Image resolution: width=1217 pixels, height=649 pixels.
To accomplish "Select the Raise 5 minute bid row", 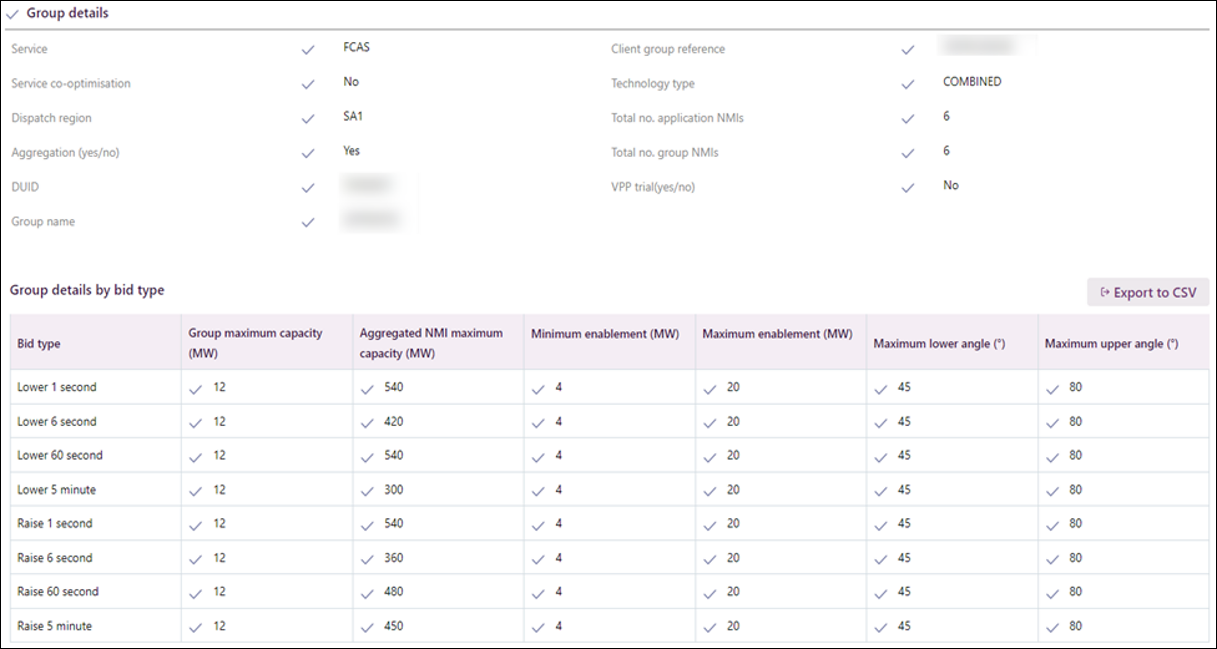I will pyautogui.click(x=55, y=626).
